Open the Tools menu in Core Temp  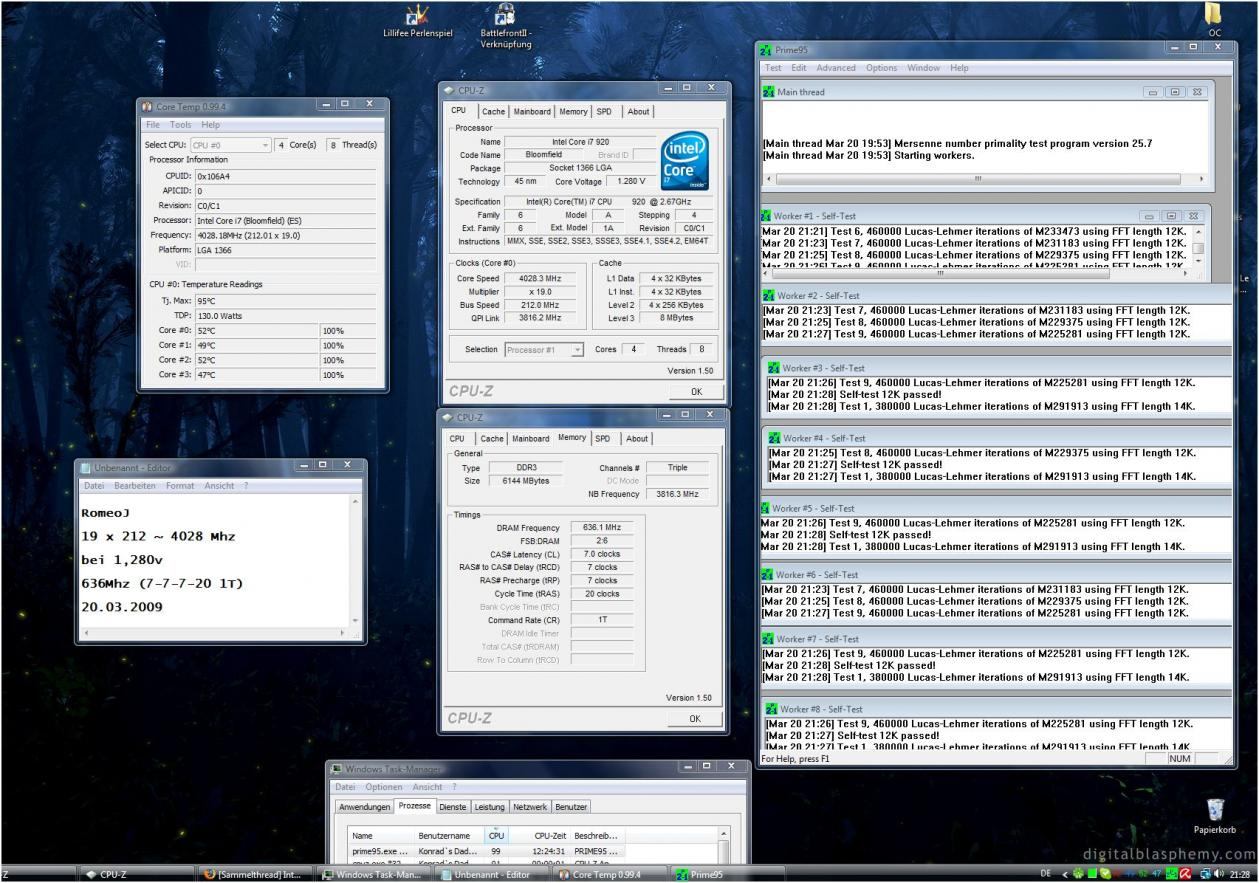(180, 125)
